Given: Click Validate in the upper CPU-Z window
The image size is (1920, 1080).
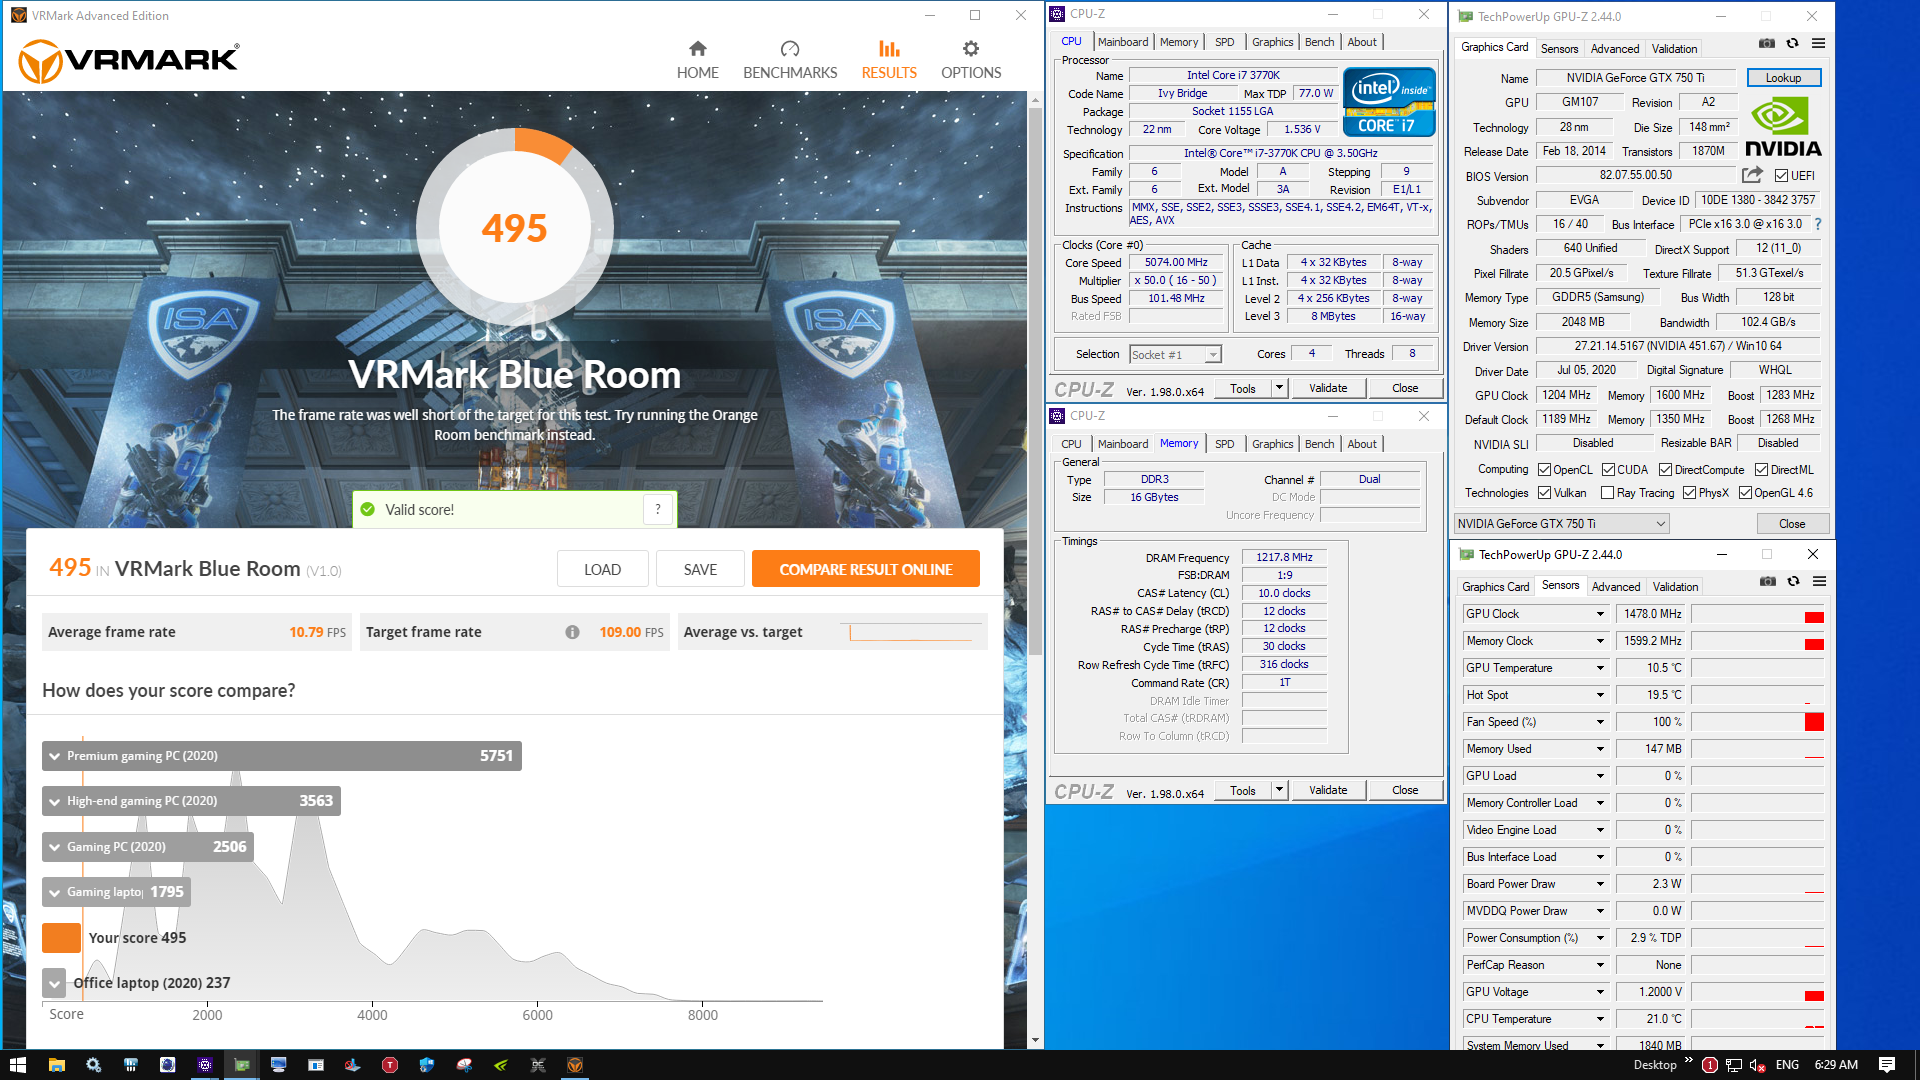Looking at the screenshot, I should pos(1328,388).
